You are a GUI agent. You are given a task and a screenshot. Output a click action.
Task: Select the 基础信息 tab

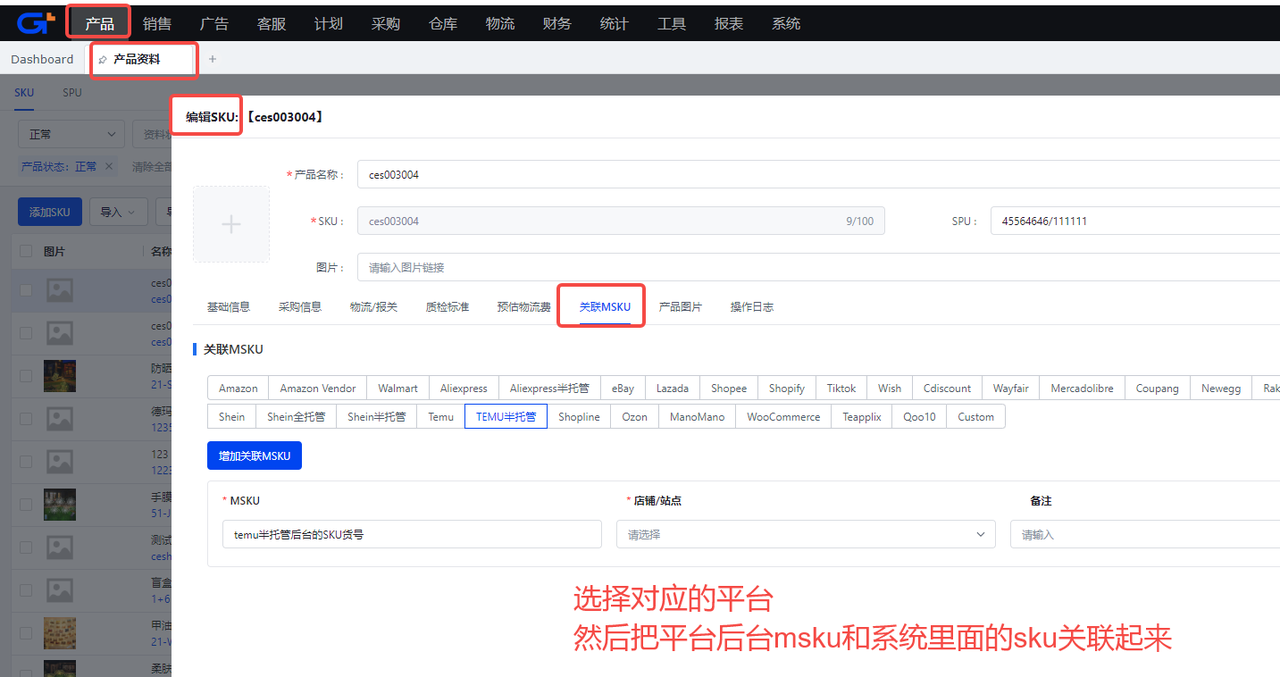228,307
